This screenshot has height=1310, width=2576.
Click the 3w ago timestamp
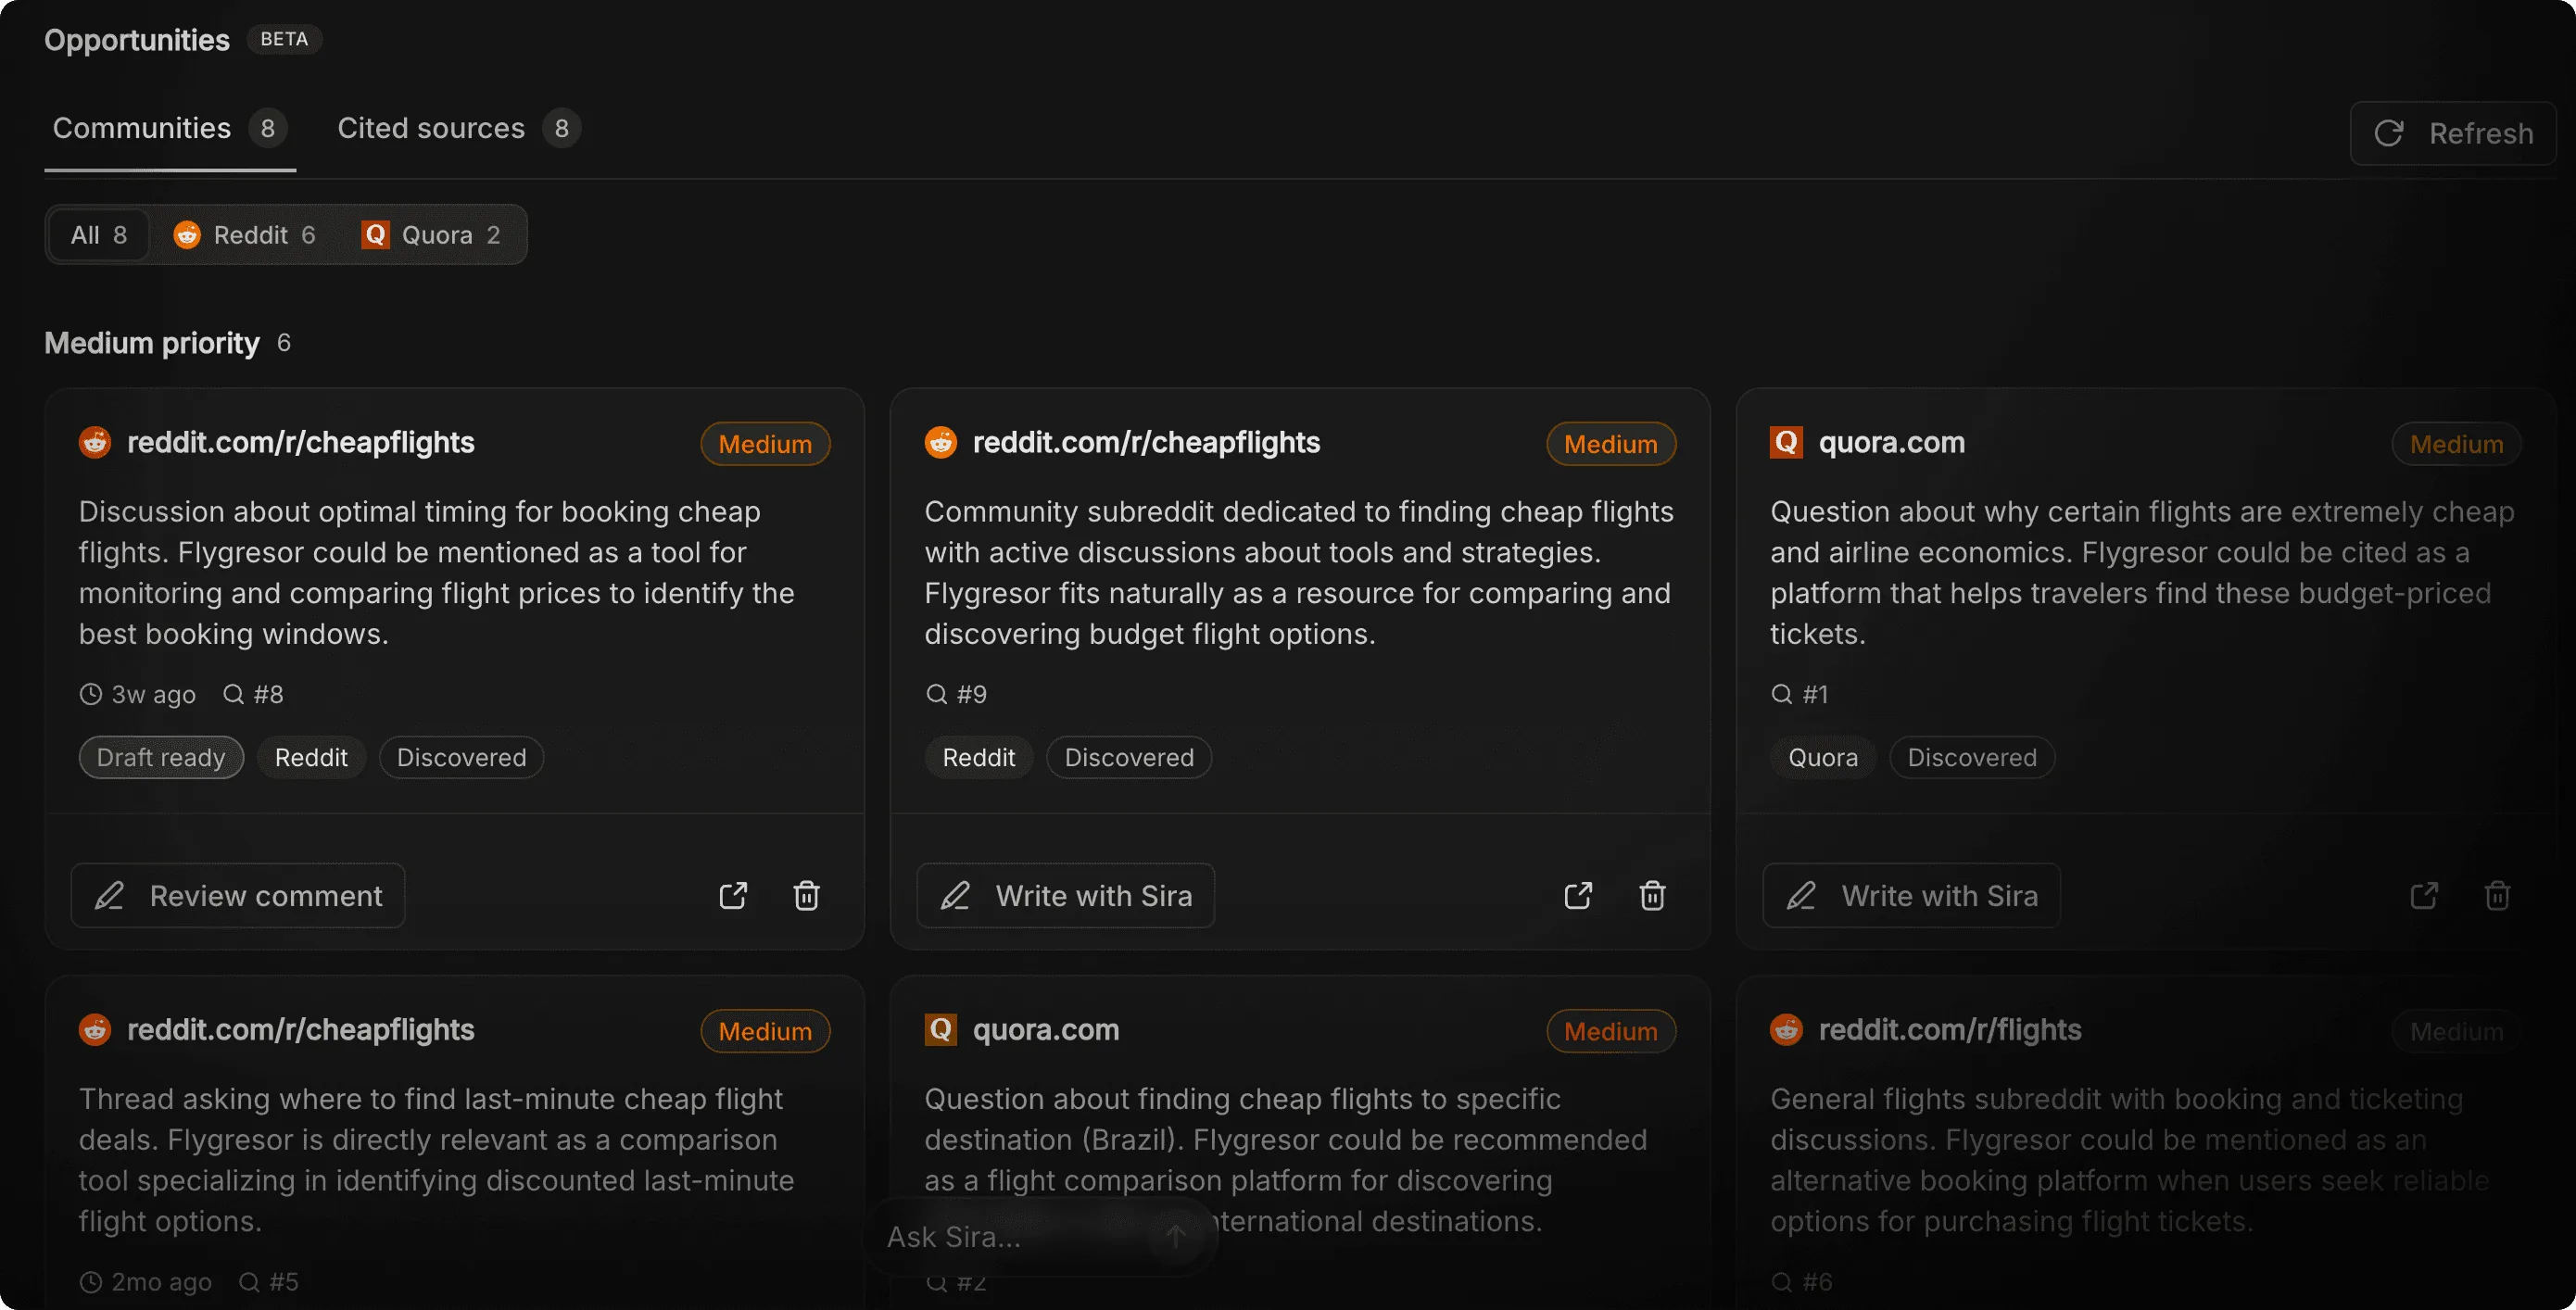click(x=138, y=694)
